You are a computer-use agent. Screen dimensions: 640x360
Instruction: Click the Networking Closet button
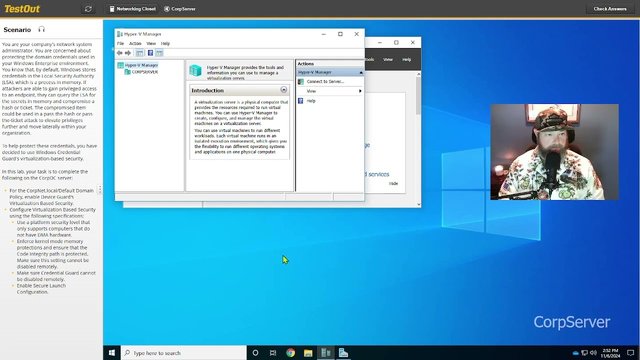[132, 9]
